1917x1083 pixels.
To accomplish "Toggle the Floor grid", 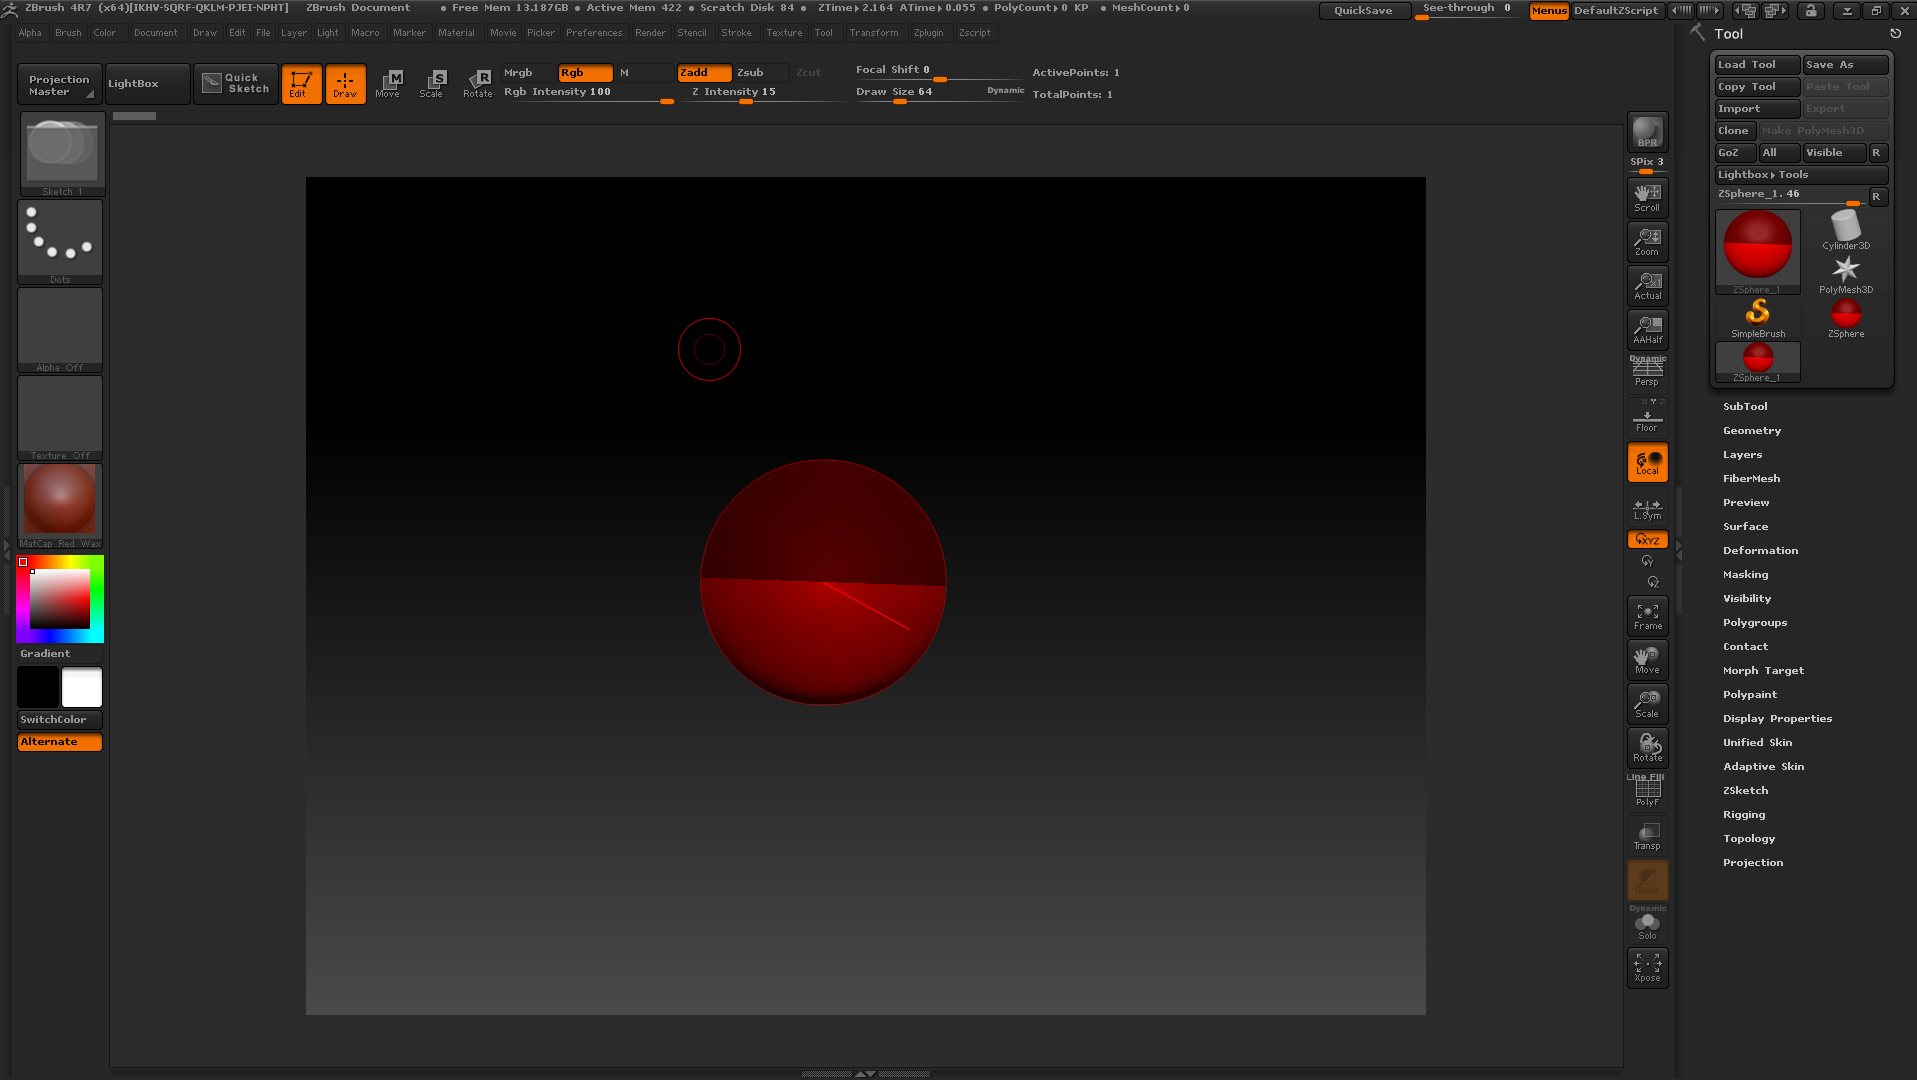I will (1647, 417).
